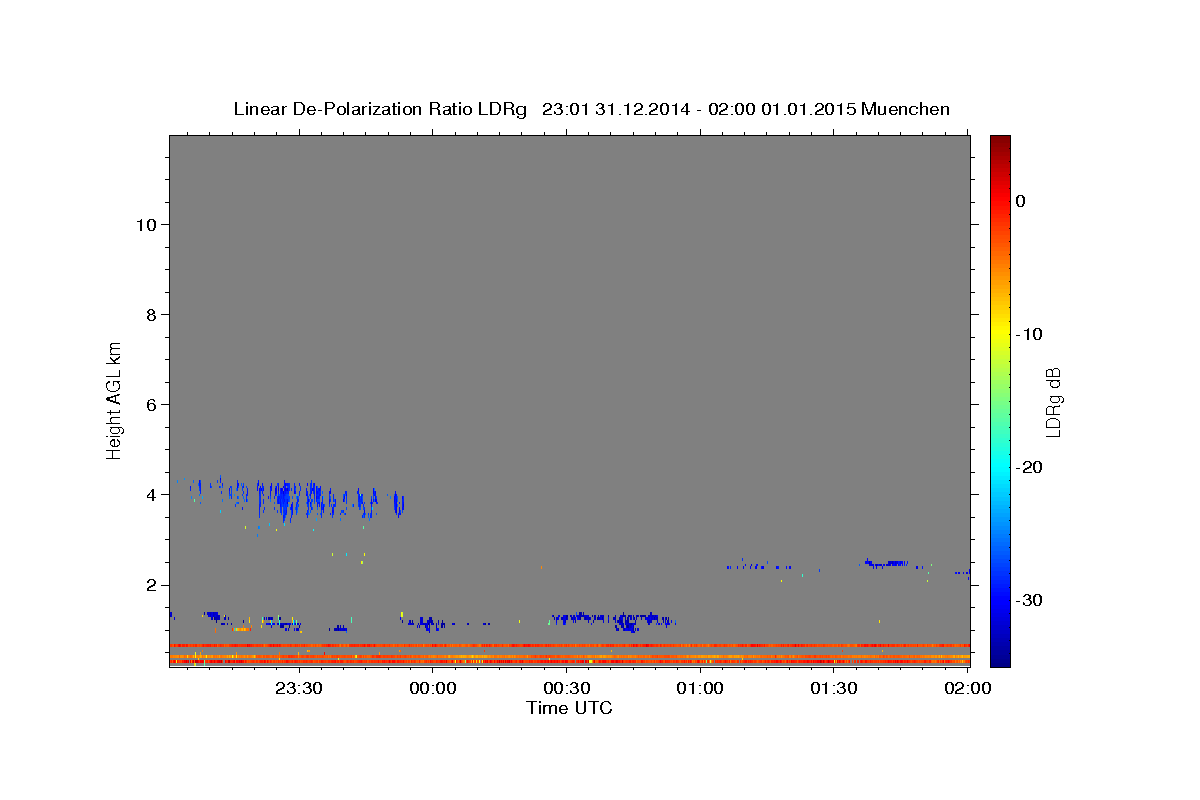Click the thin blue layer near 01:40 at 2.5 km
This screenshot has width=1200, height=800.
pyautogui.click(x=888, y=564)
